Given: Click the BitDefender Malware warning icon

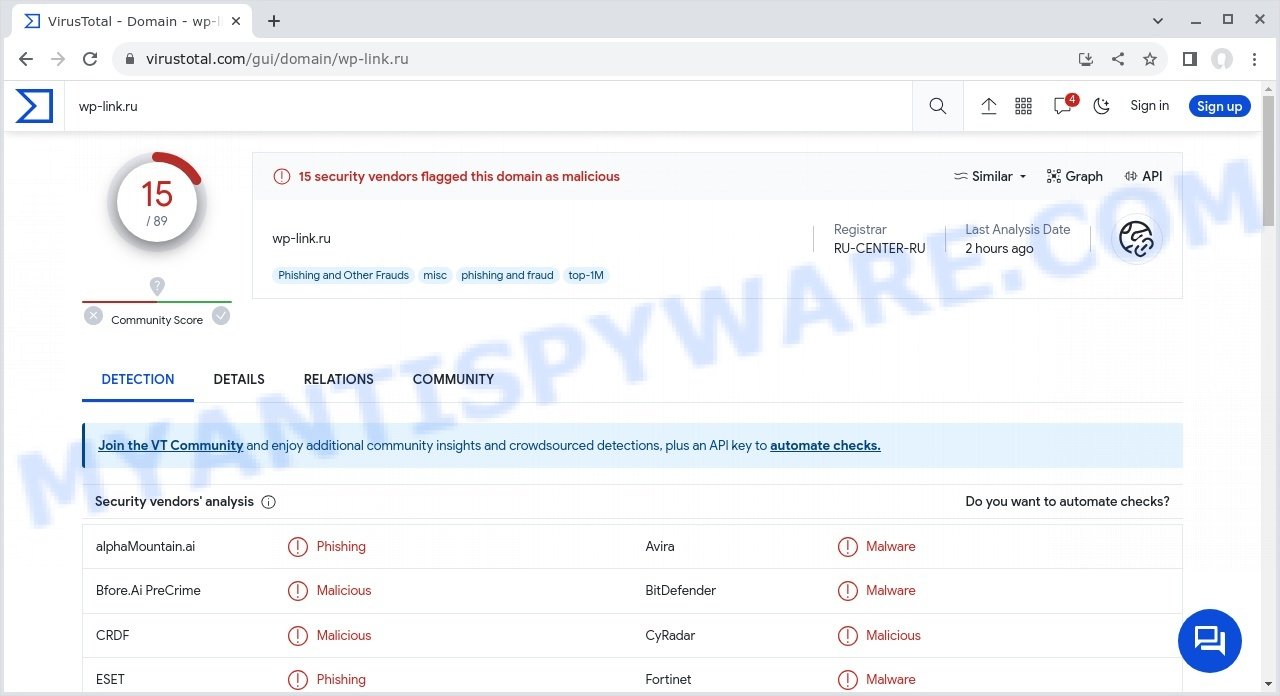Looking at the screenshot, I should tap(848, 591).
